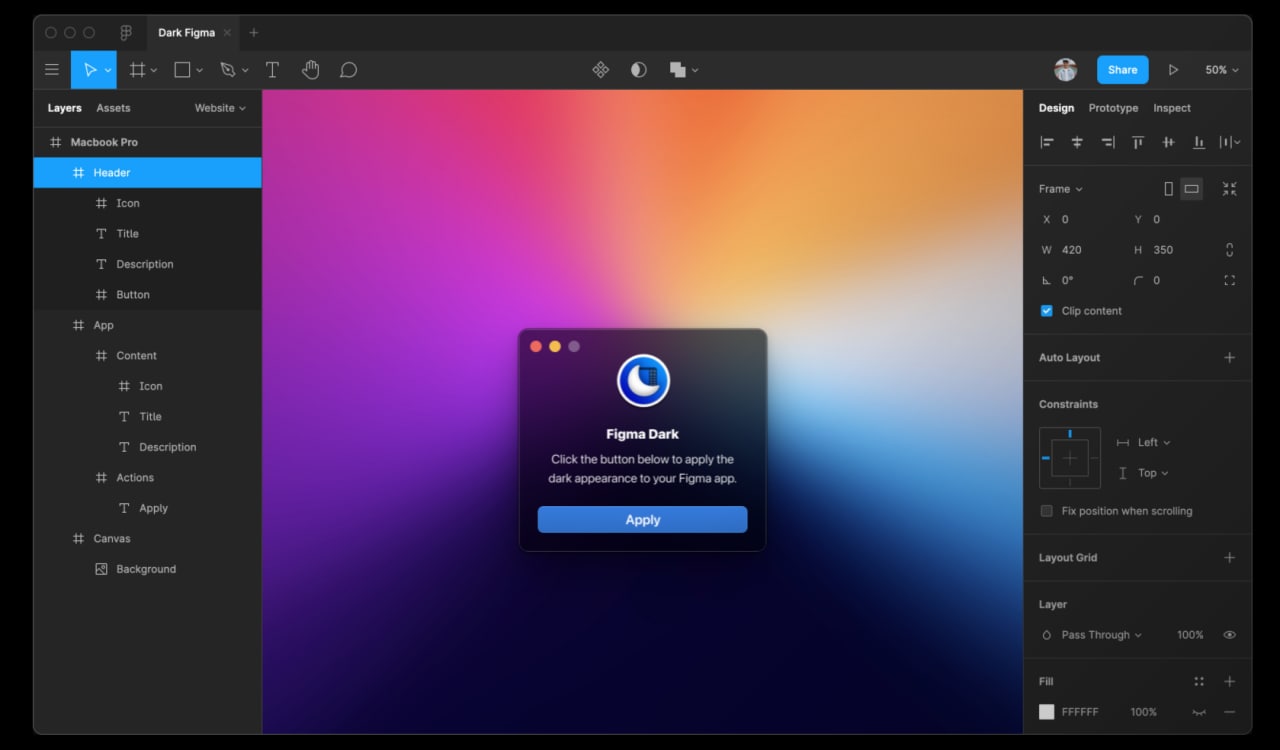Select the Background layer
The height and width of the screenshot is (750, 1280).
point(147,569)
